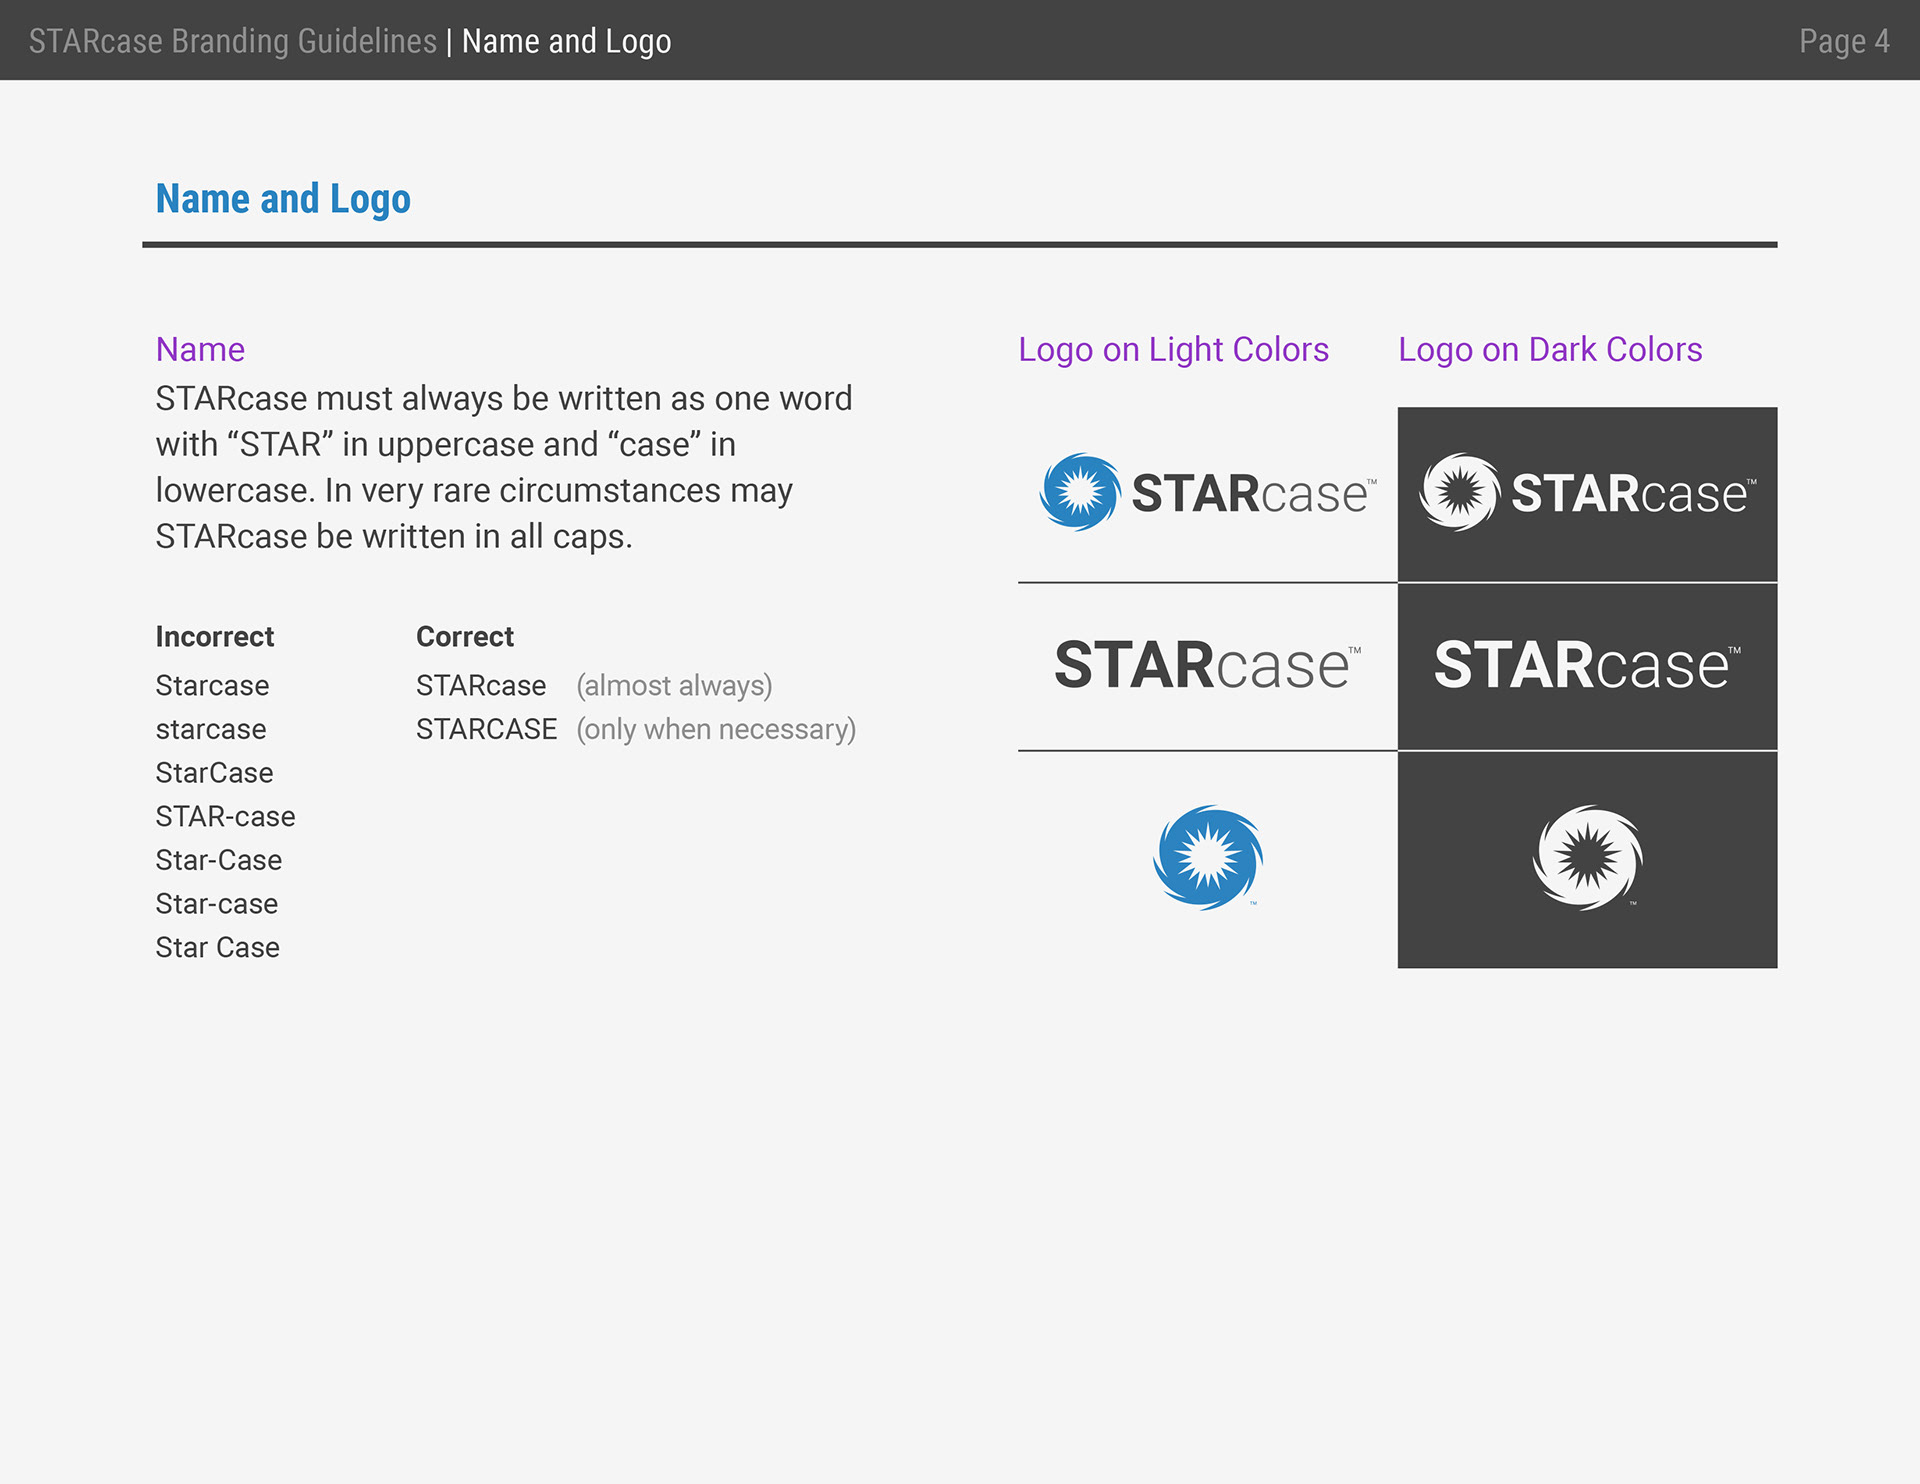Click the full STARcase logo text on light
The image size is (1920, 1484).
[x=1254, y=493]
